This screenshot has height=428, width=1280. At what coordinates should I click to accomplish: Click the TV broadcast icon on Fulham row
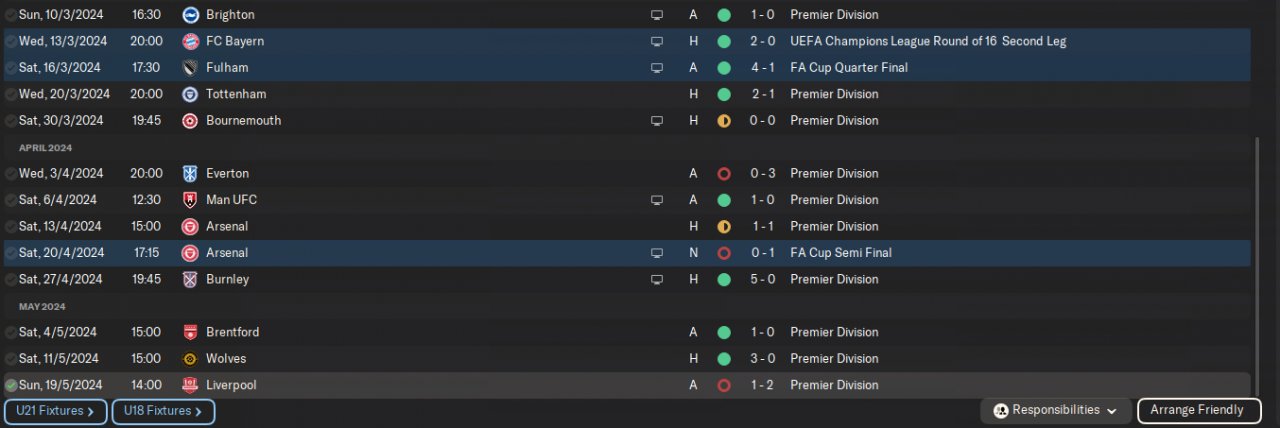tap(657, 68)
